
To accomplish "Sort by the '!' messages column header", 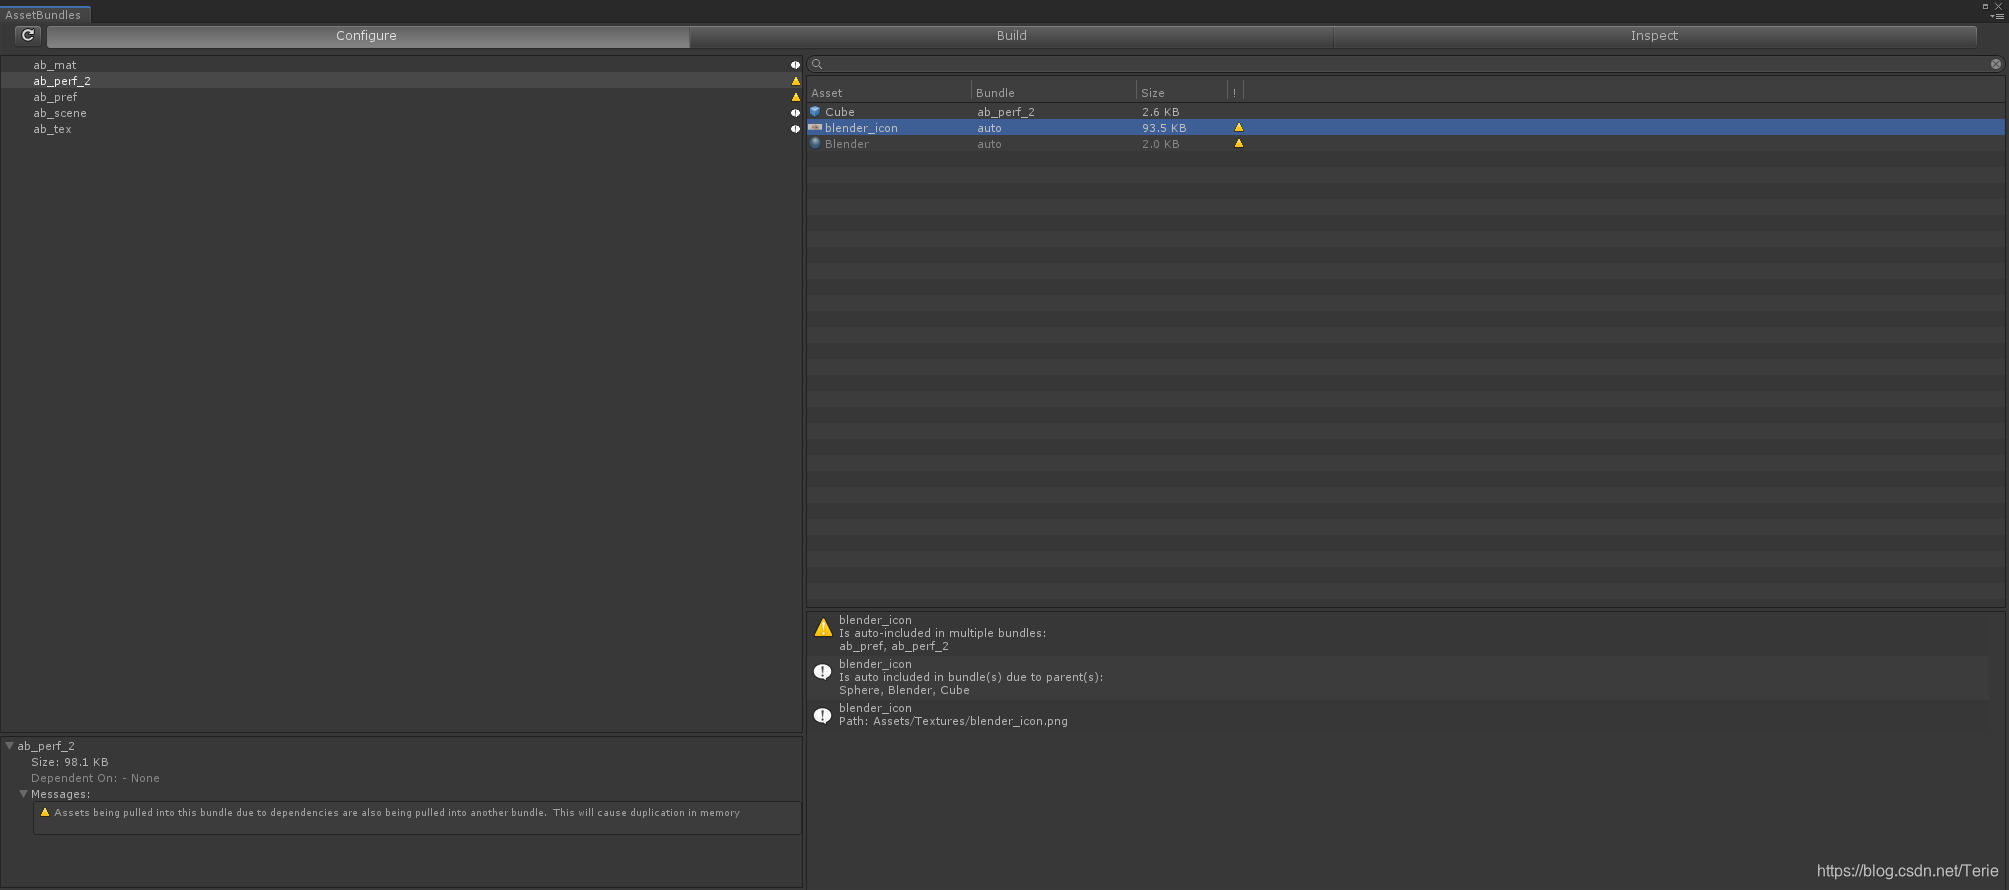I will (1235, 92).
